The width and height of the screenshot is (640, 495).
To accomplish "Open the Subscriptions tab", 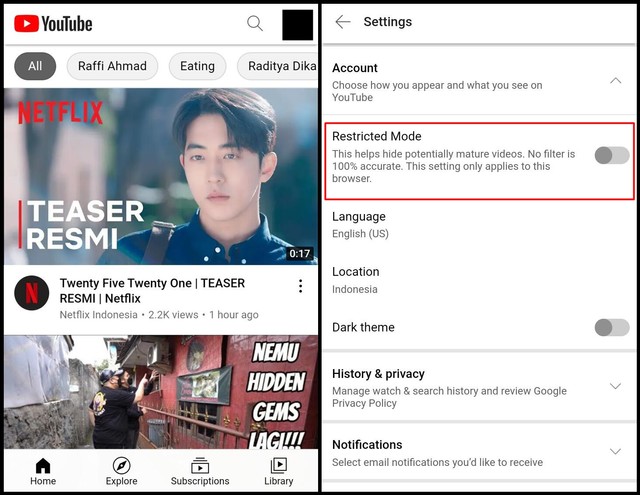I will coord(200,472).
